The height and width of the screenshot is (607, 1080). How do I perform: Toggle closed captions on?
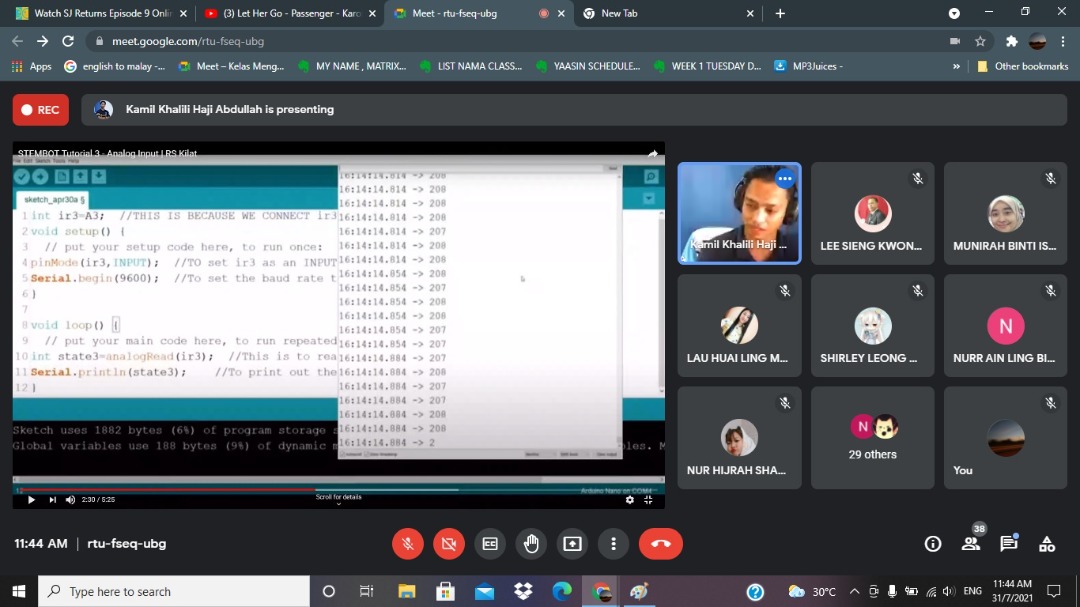click(490, 544)
